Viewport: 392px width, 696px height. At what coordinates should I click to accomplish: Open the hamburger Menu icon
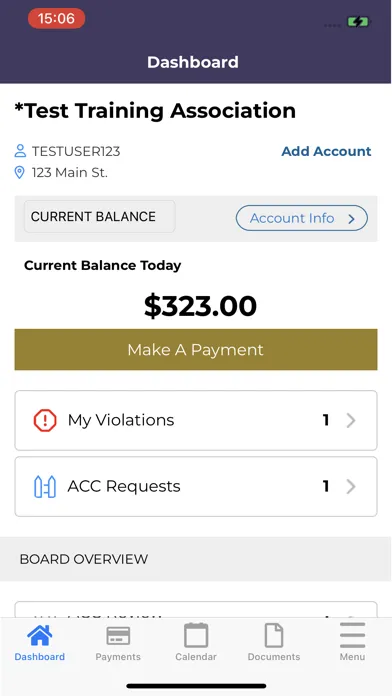[352, 635]
